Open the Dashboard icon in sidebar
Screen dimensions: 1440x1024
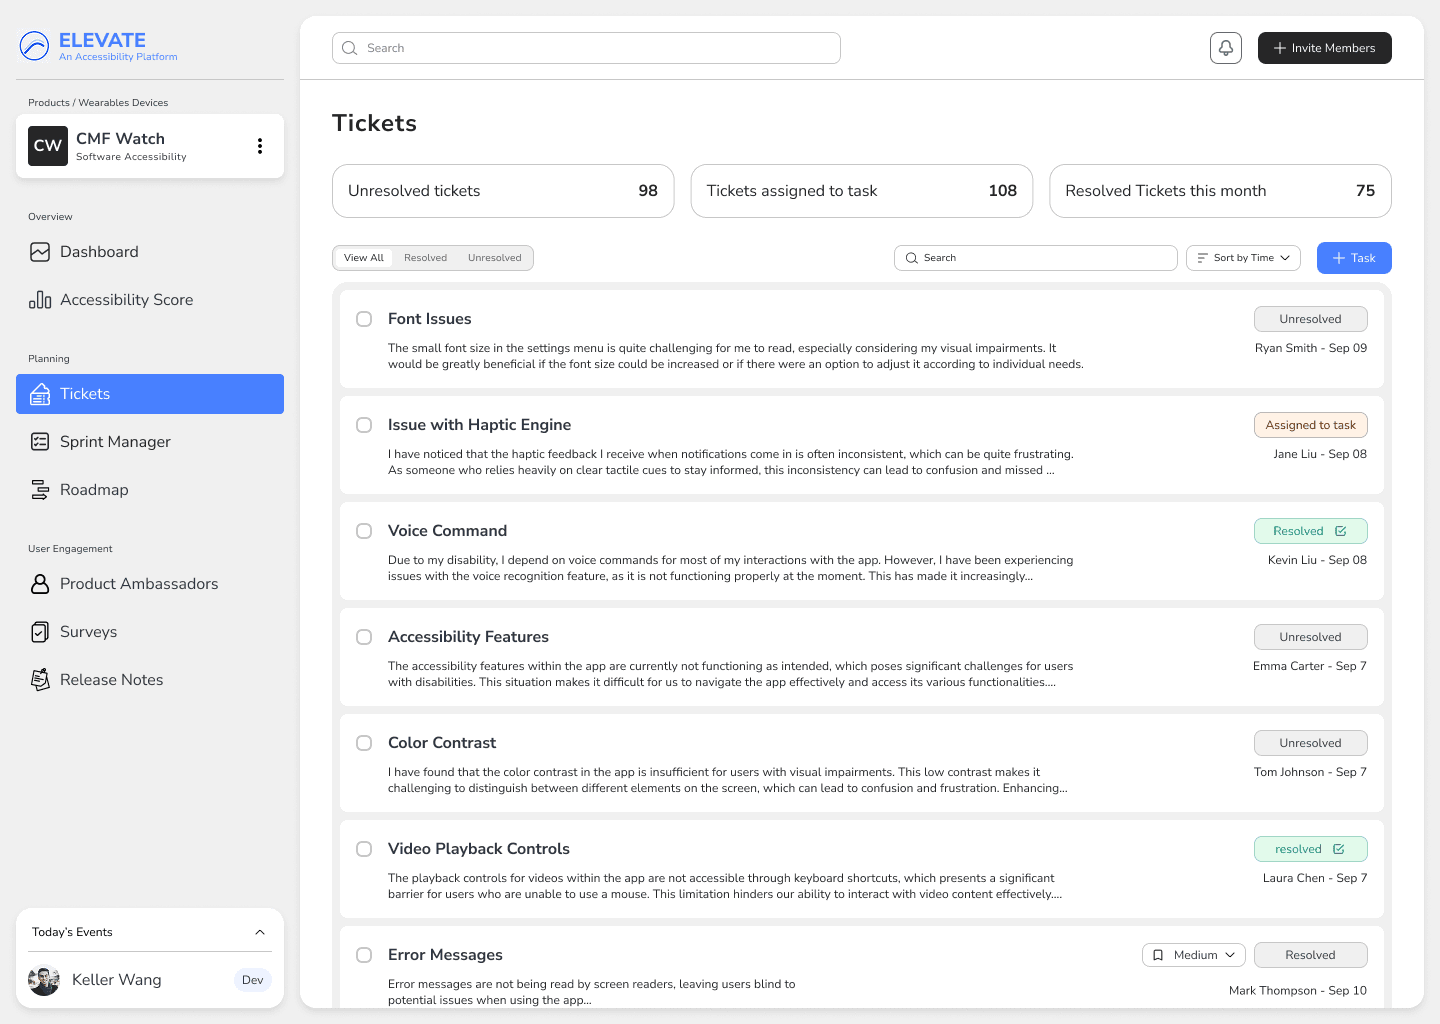40,252
